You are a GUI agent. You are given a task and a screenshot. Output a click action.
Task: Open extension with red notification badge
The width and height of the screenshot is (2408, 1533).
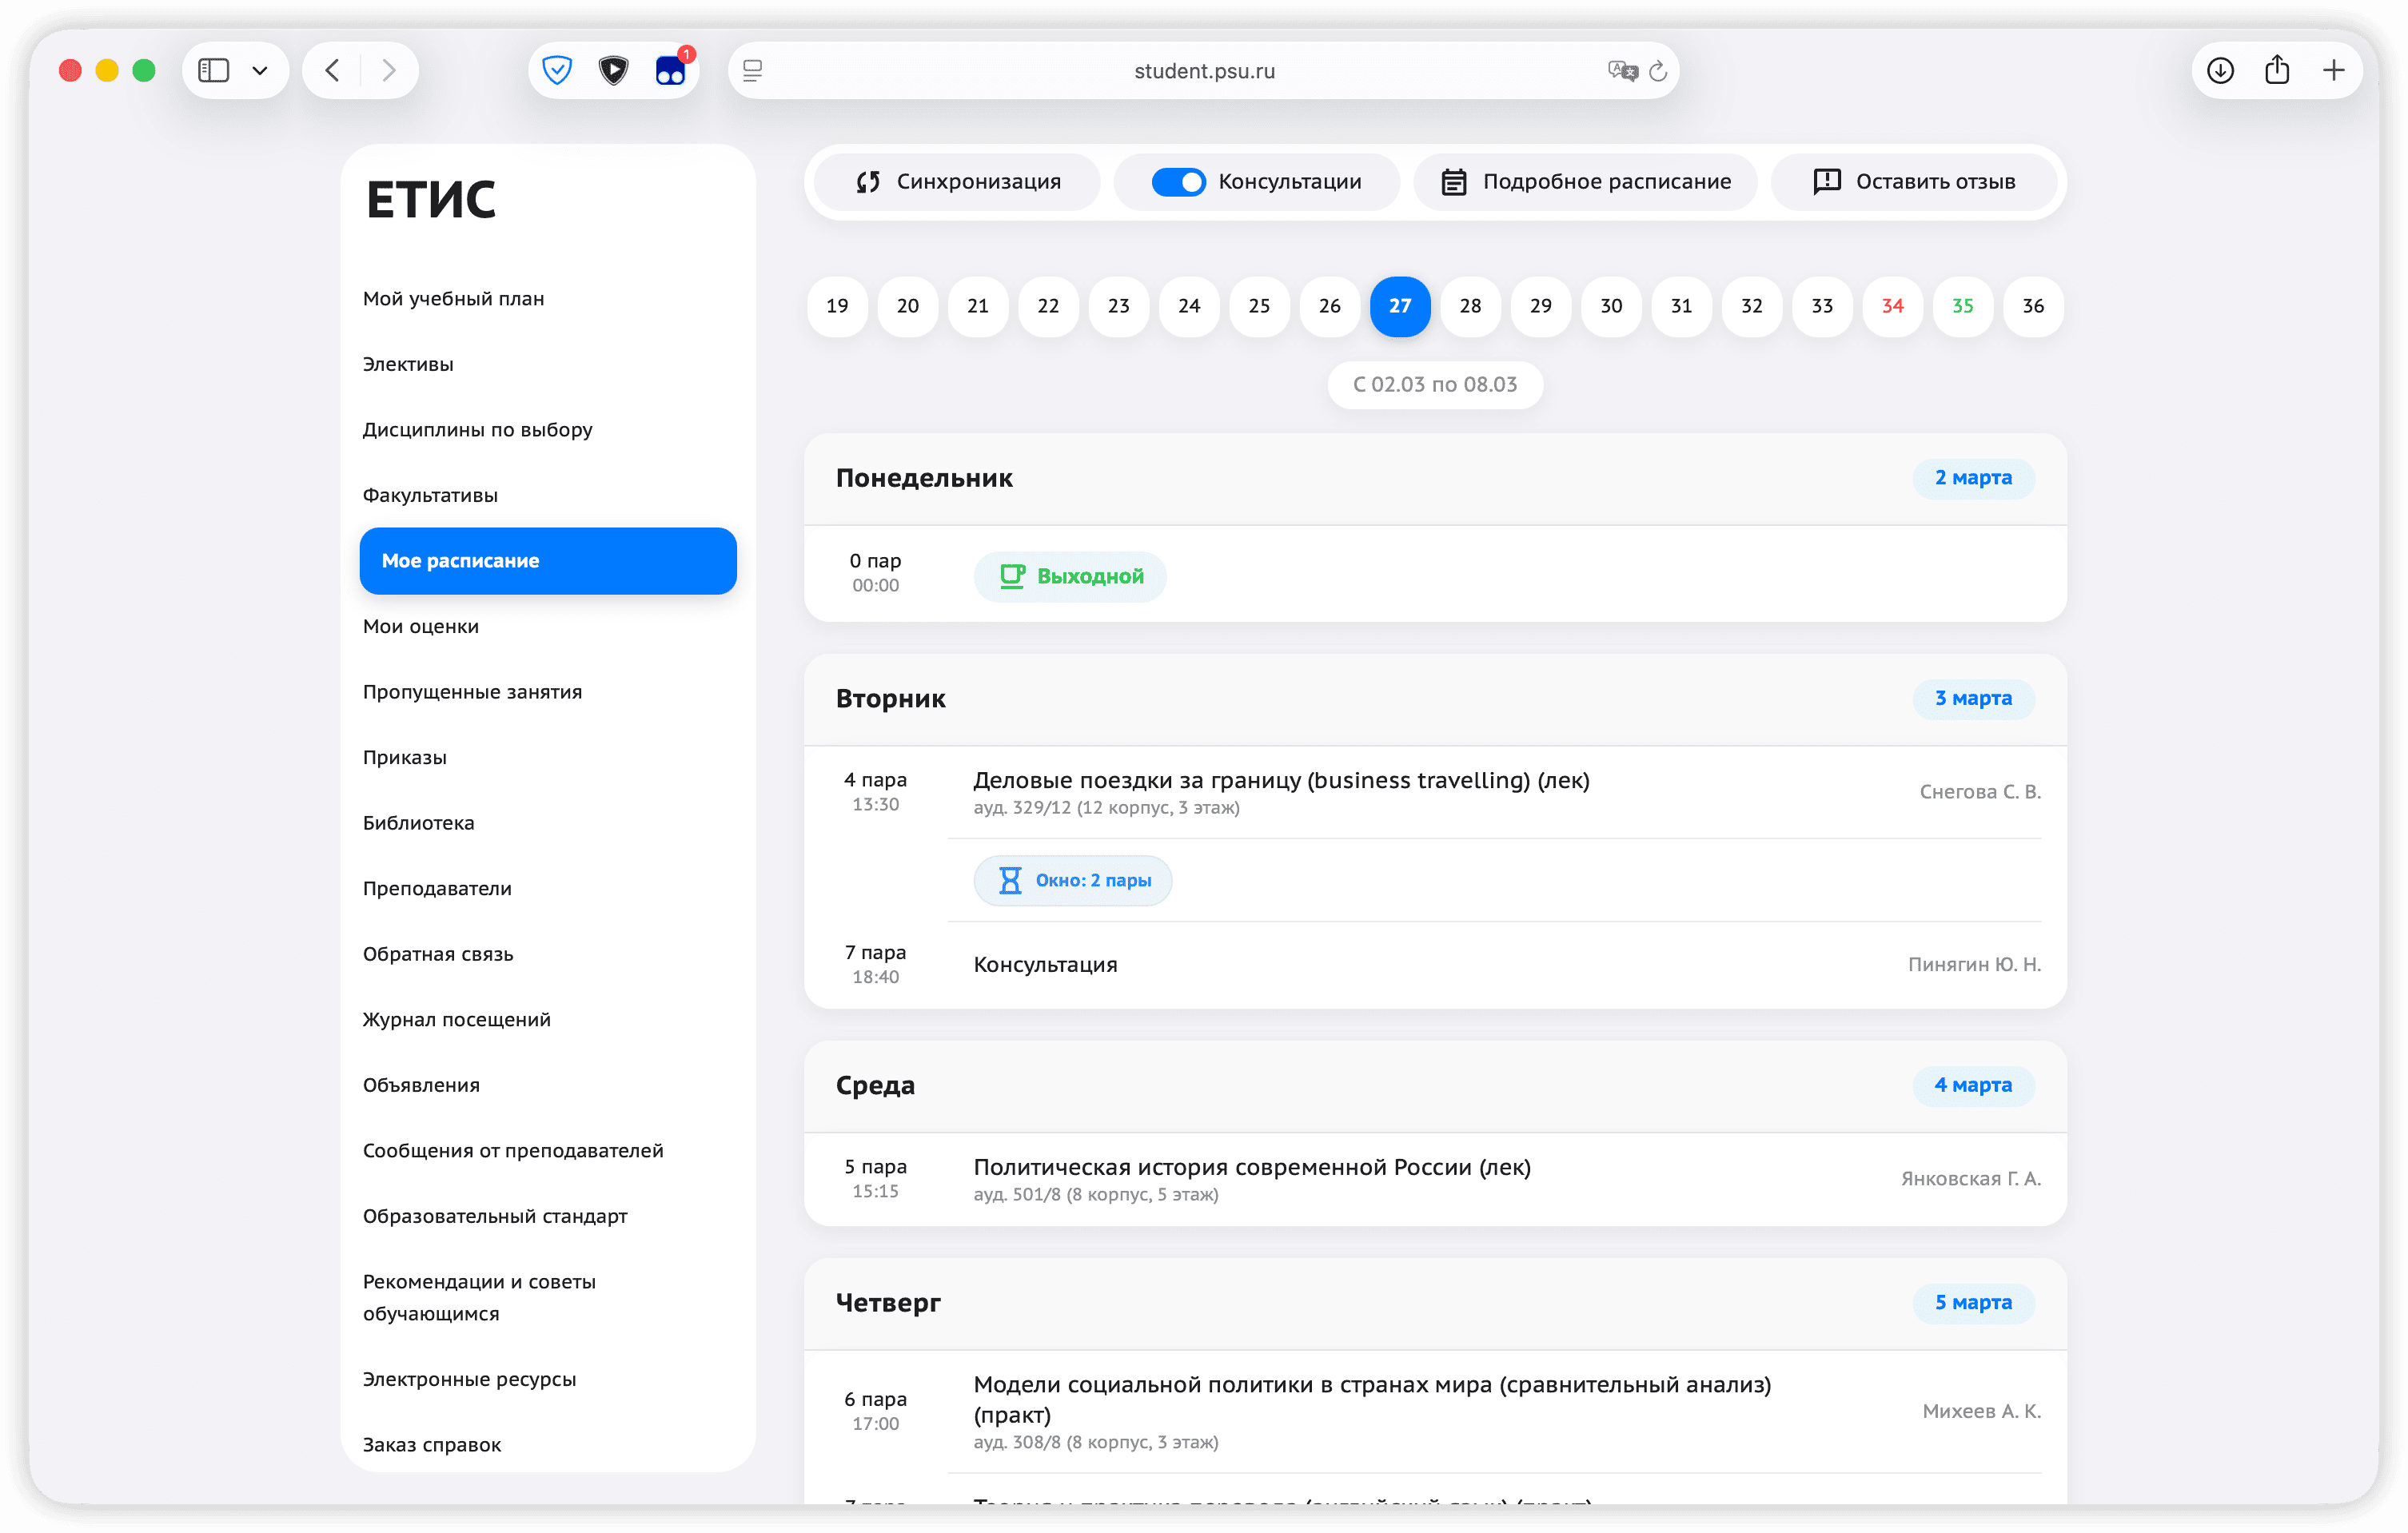(x=670, y=70)
